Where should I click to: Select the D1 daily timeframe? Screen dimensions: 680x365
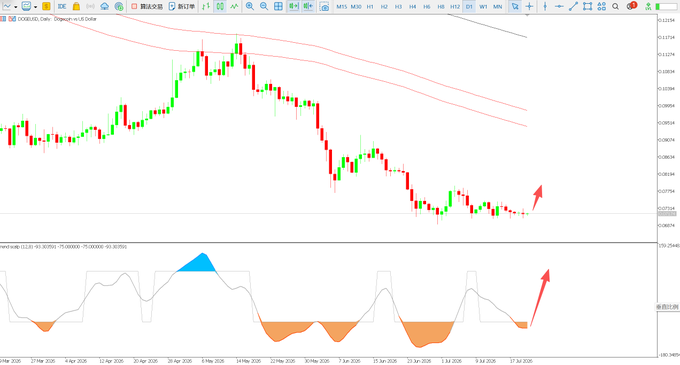click(x=469, y=7)
